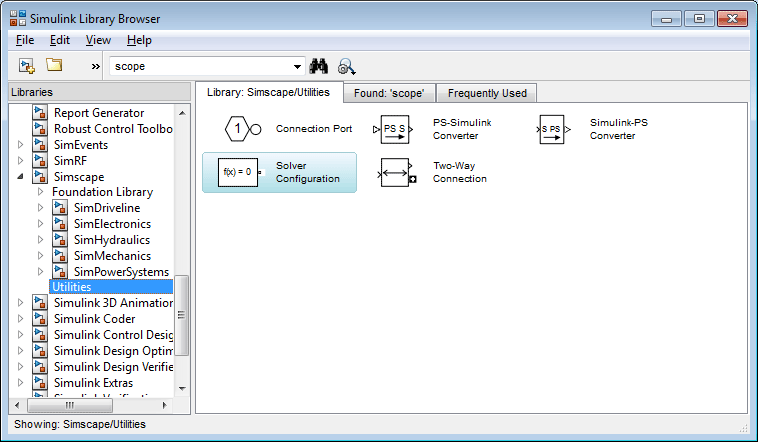Screen dimensions: 758x442
Task: Expand the SimEvents tree node
Action: (20, 145)
